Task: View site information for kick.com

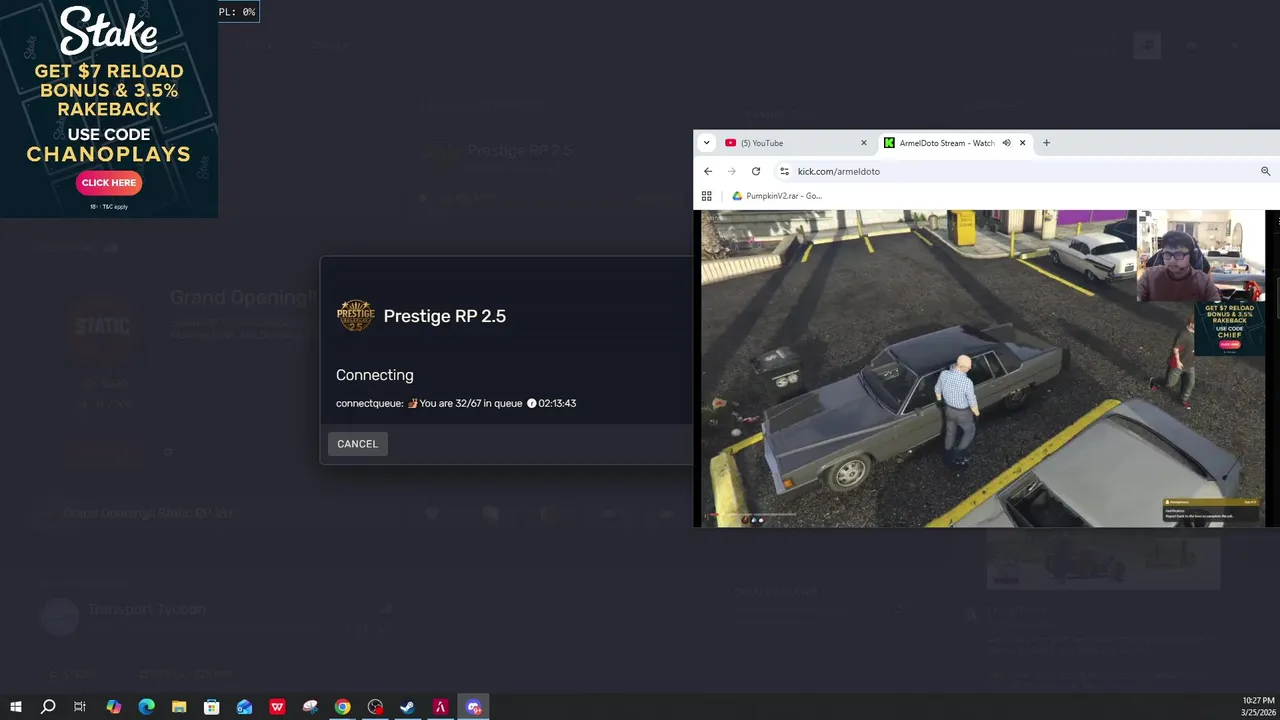Action: (x=784, y=171)
